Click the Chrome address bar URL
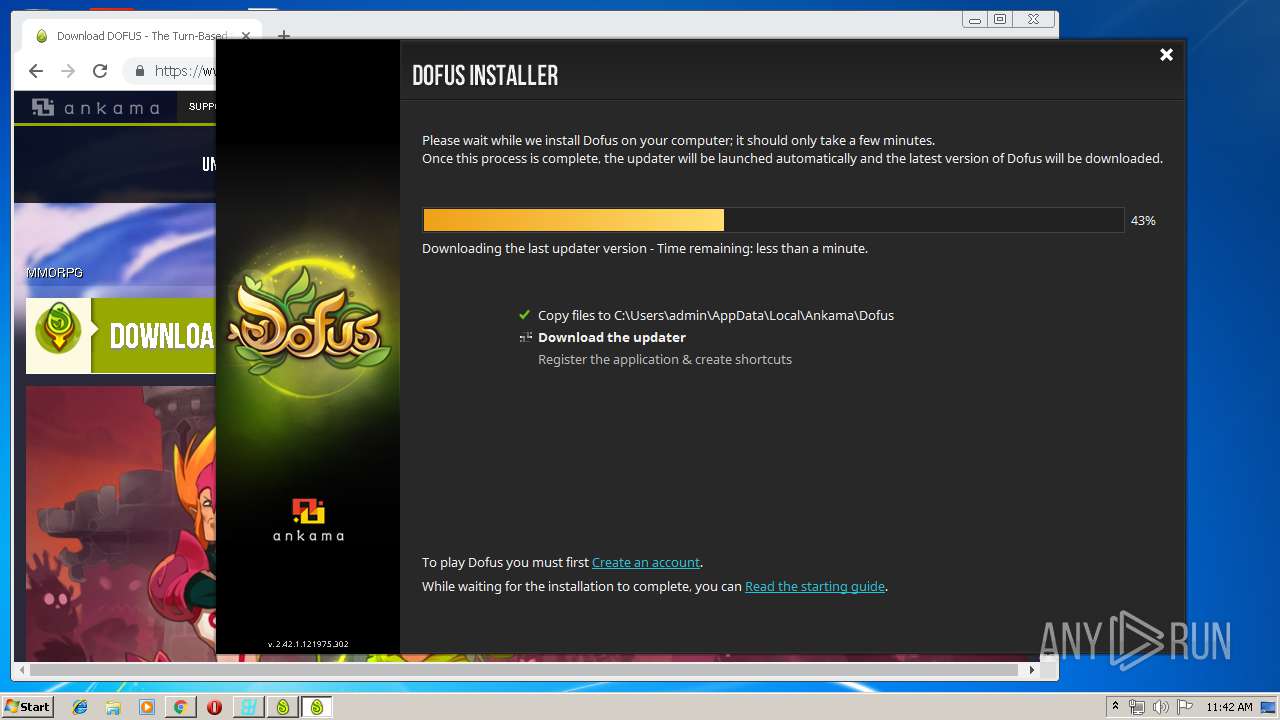 pos(185,71)
